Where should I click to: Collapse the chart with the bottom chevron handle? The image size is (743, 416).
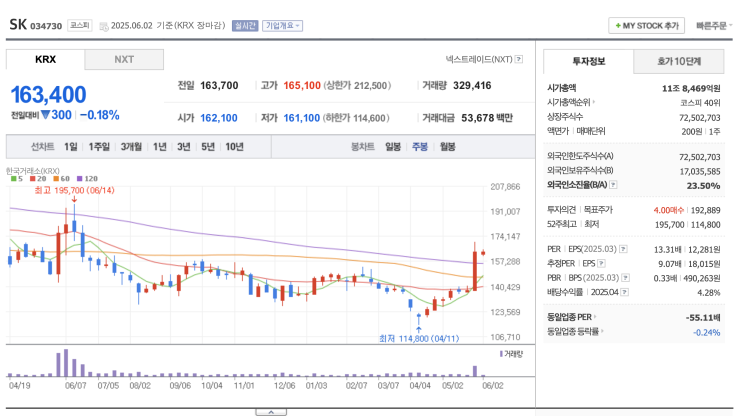pyautogui.click(x=271, y=412)
